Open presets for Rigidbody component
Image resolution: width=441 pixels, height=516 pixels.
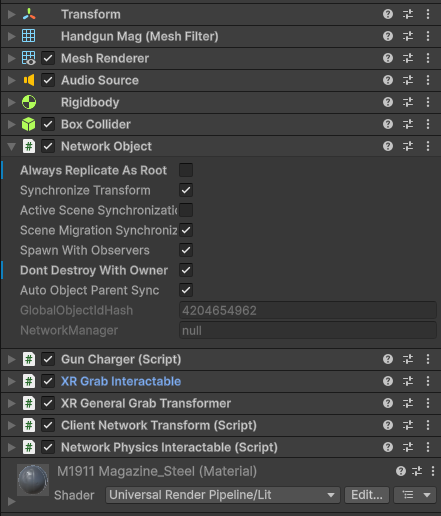pos(408,102)
